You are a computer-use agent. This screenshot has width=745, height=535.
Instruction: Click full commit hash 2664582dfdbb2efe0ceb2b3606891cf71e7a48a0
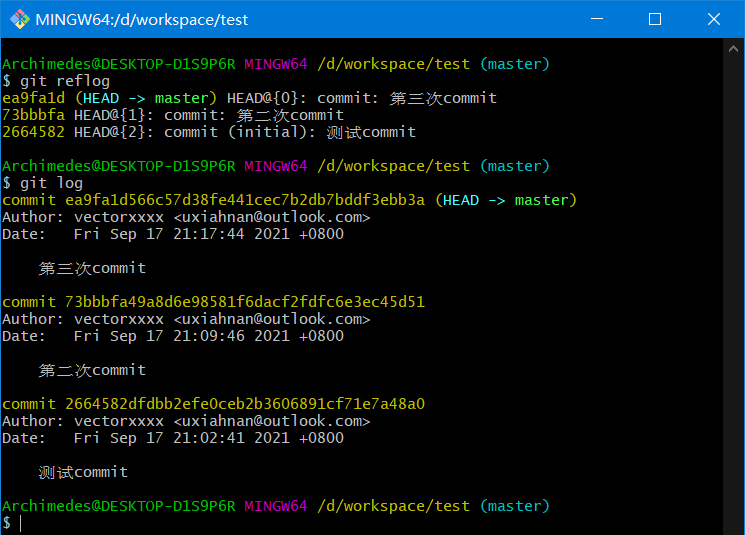(245, 404)
